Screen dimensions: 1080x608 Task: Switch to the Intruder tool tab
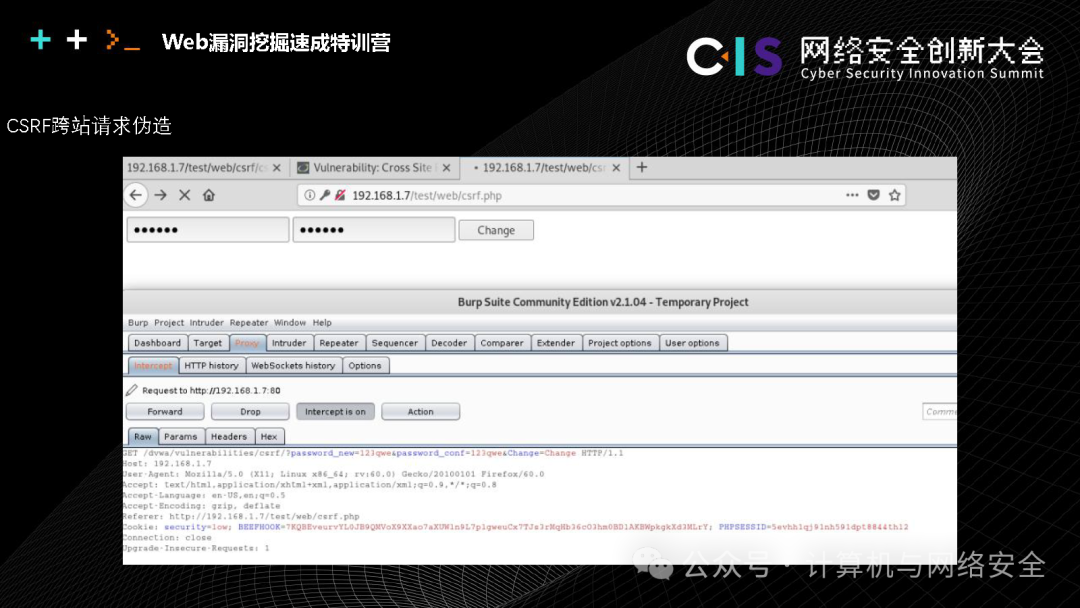(289, 343)
